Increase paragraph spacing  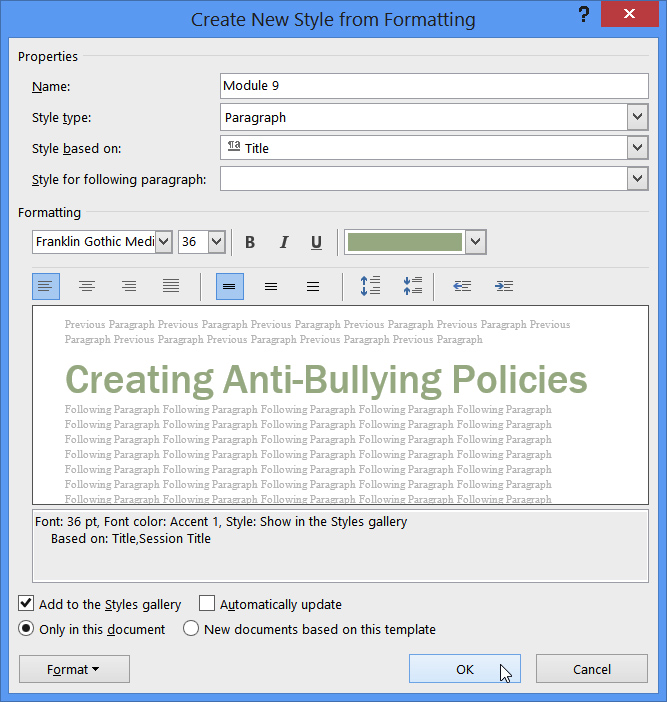[x=370, y=286]
